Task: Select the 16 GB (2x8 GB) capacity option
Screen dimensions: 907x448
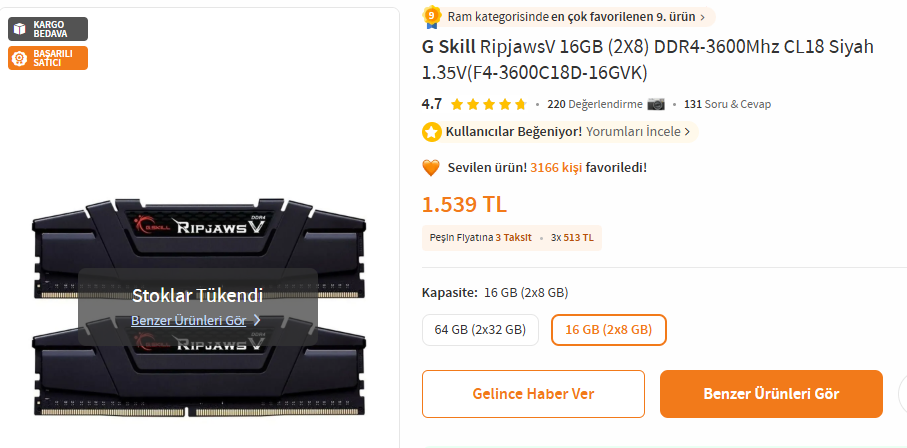Action: 609,330
